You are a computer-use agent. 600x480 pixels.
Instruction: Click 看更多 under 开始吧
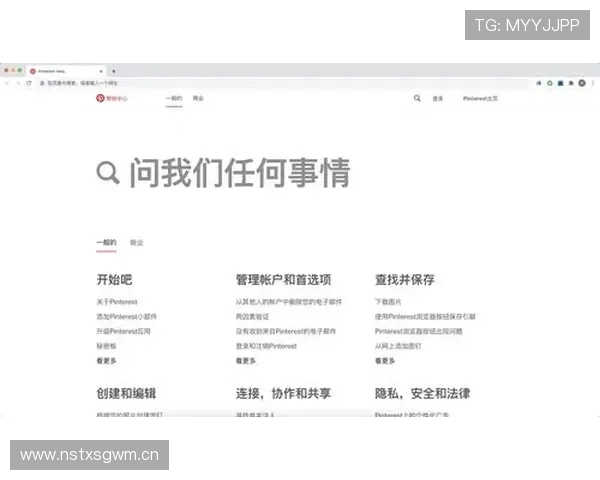tap(106, 361)
